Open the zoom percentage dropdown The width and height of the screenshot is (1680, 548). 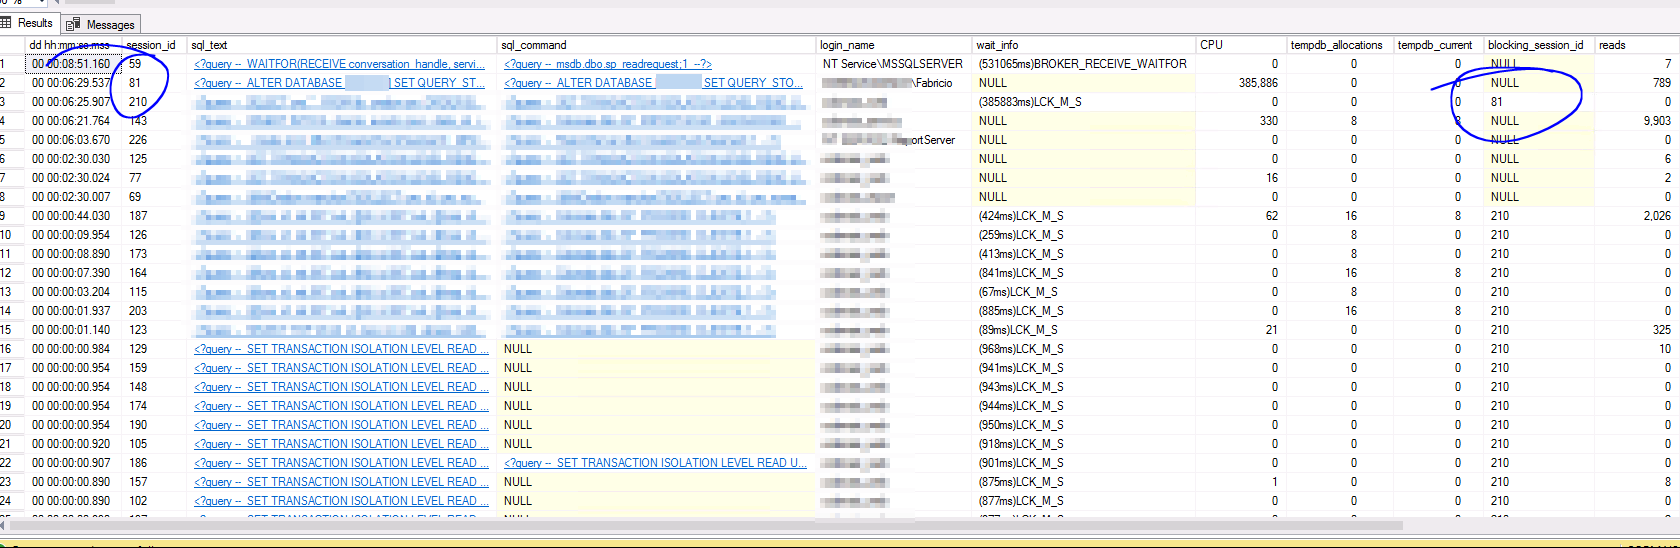pyautogui.click(x=40, y=2)
